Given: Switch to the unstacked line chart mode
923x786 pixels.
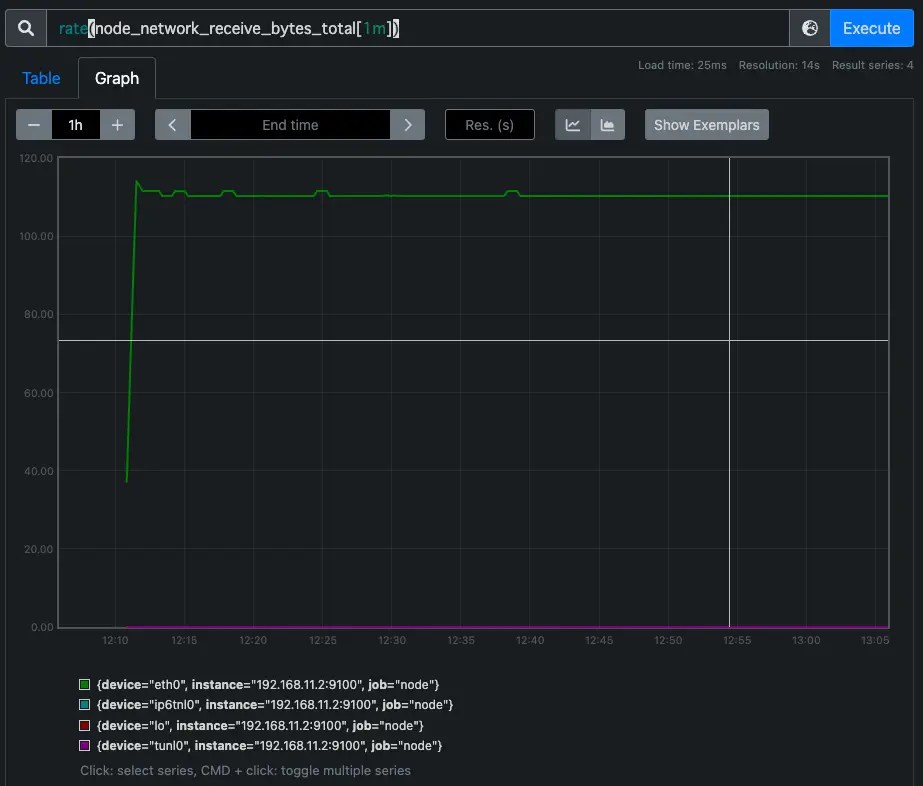Looking at the screenshot, I should click(573, 125).
